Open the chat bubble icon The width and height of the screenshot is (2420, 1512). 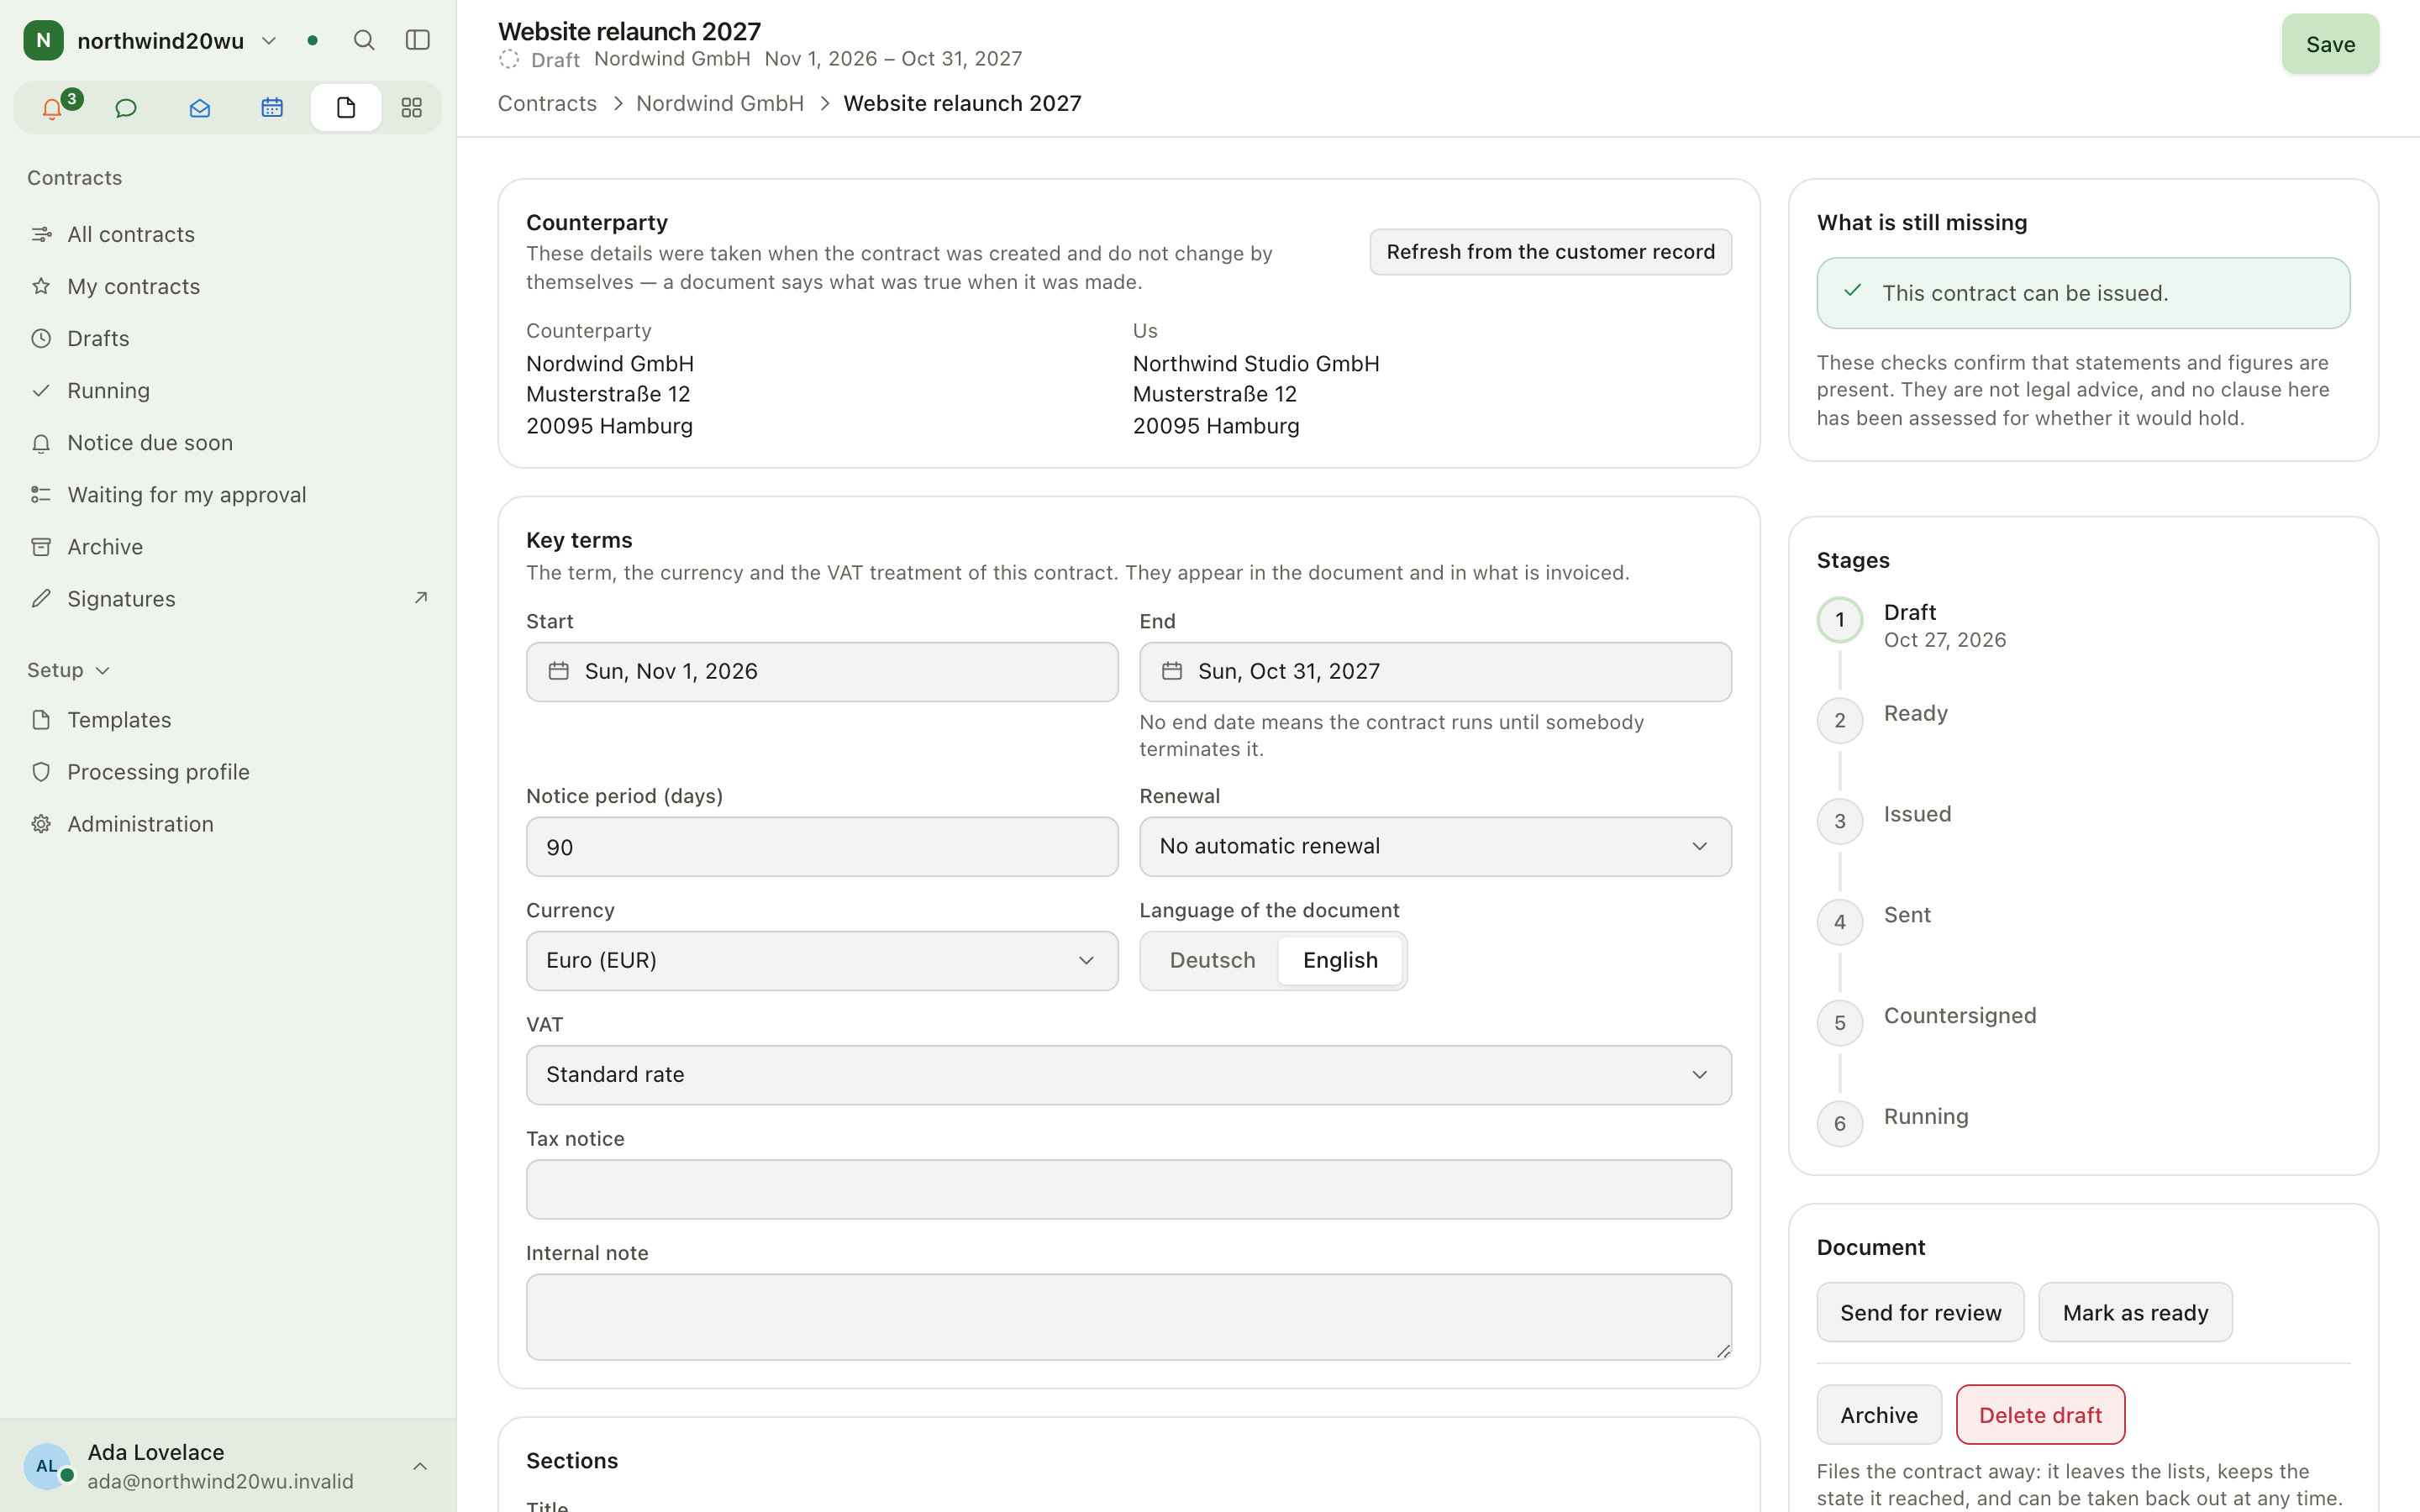tap(126, 108)
